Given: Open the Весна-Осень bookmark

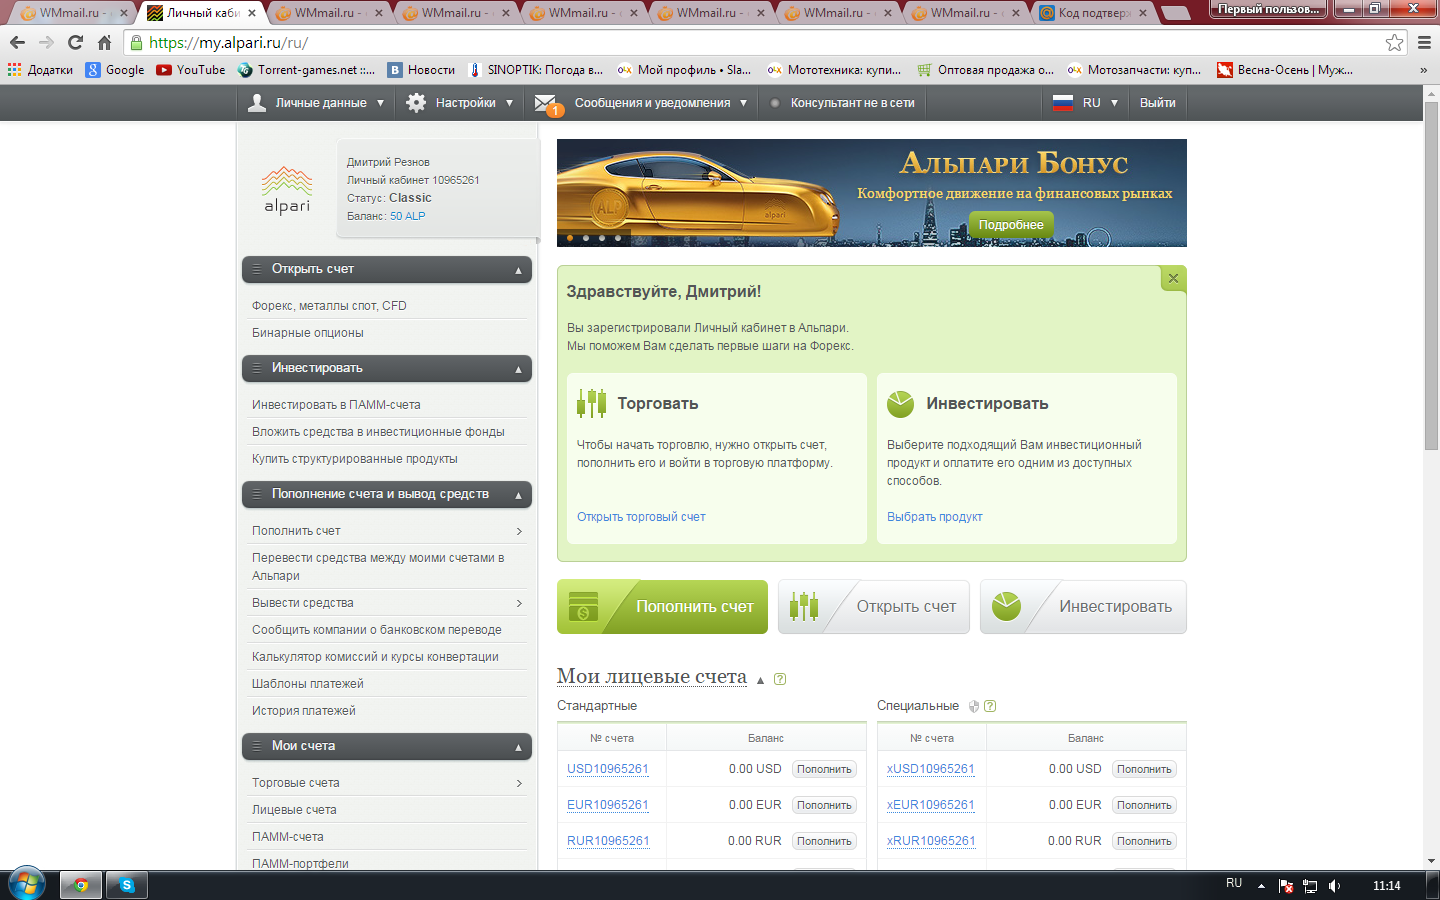Looking at the screenshot, I should point(1285,70).
